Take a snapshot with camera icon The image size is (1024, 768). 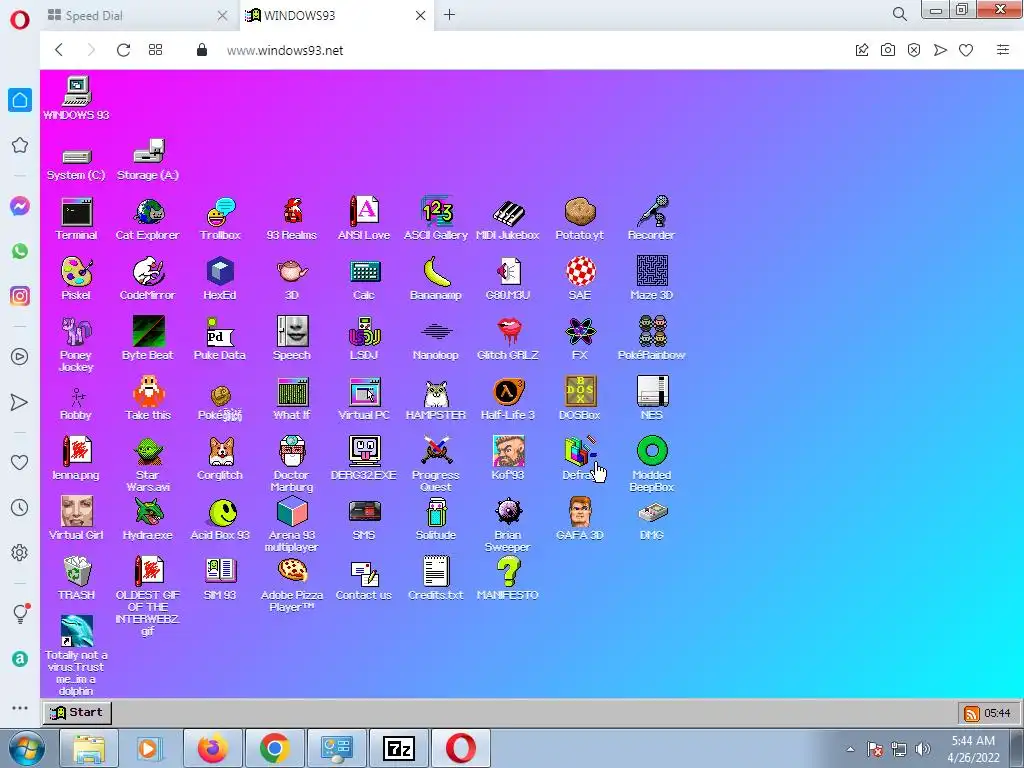(888, 50)
